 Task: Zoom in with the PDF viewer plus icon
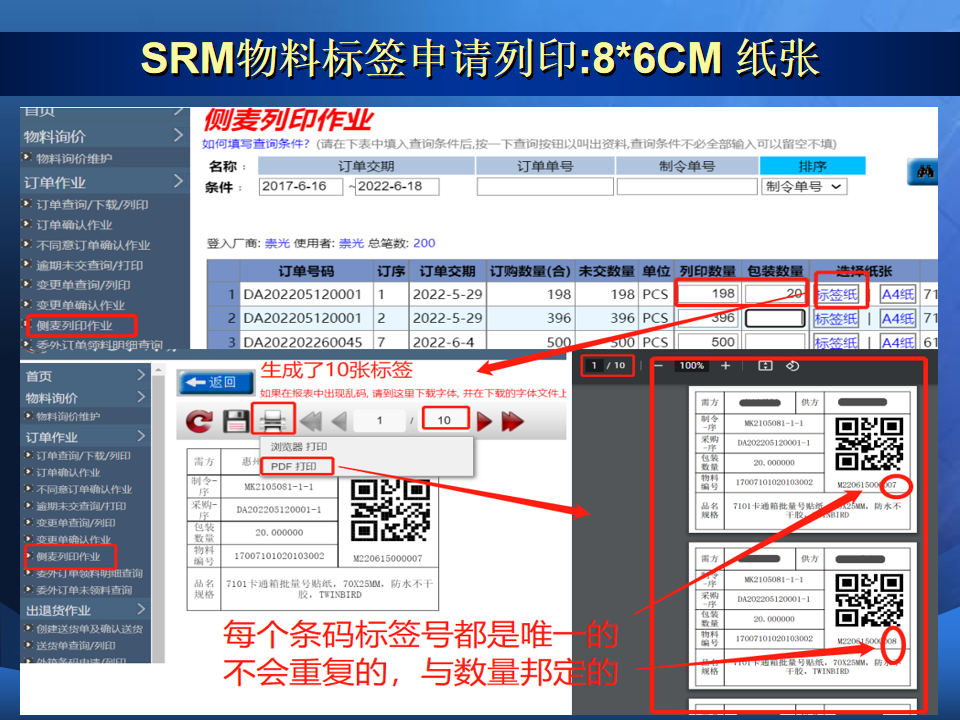coord(726,366)
